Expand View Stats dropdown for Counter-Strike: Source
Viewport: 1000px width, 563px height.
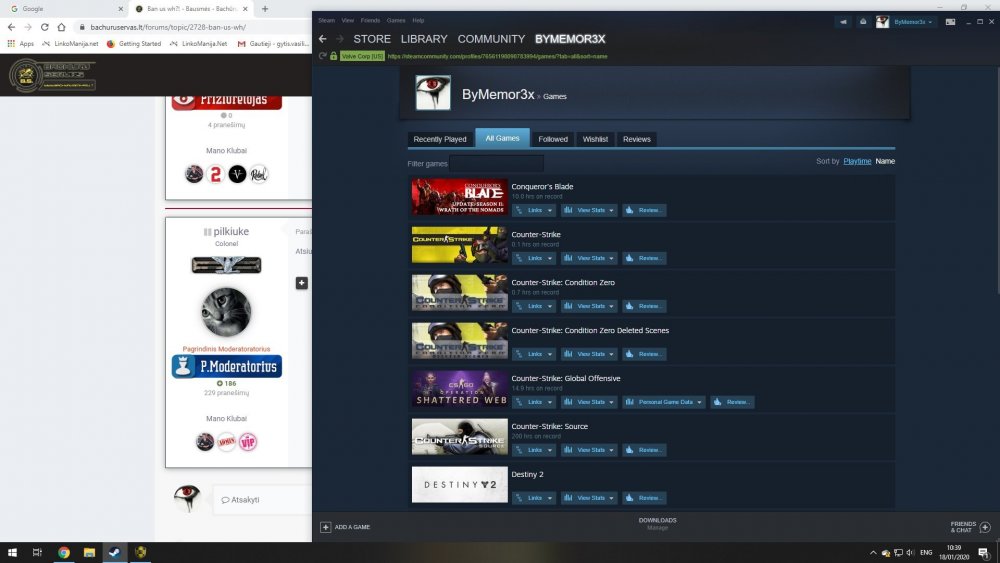[588, 450]
